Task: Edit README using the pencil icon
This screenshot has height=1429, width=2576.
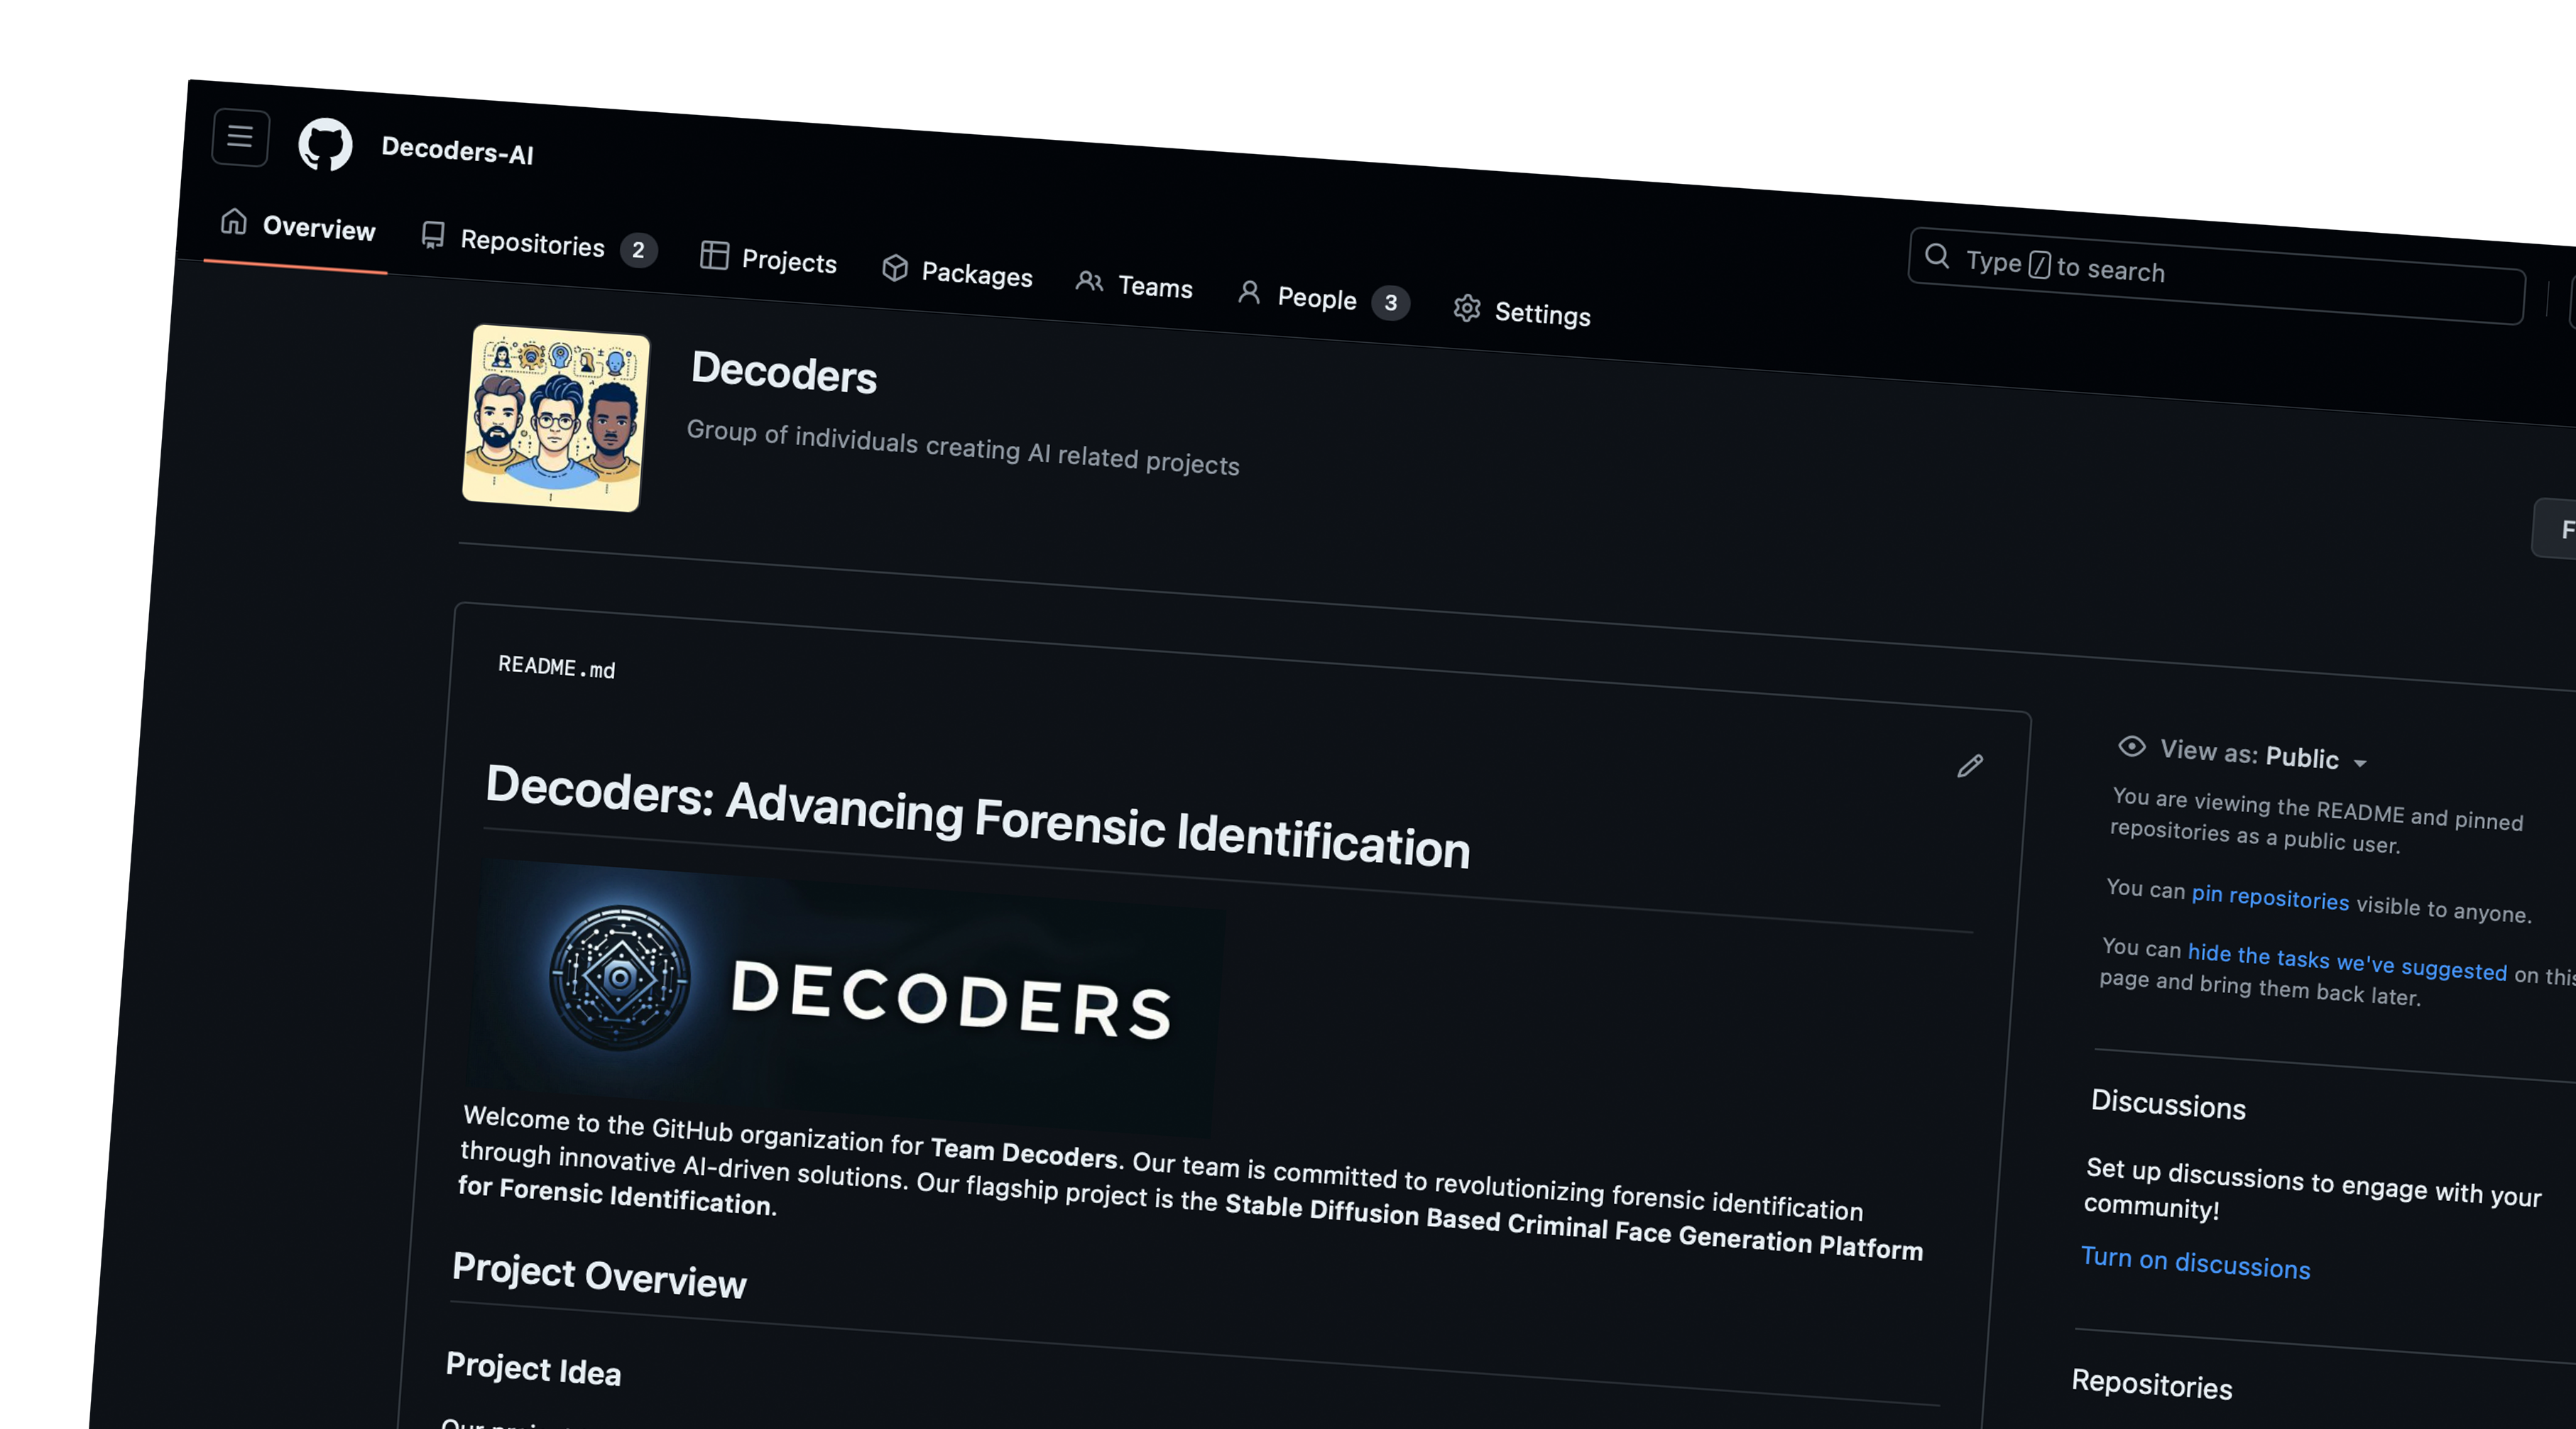Action: click(x=1970, y=766)
